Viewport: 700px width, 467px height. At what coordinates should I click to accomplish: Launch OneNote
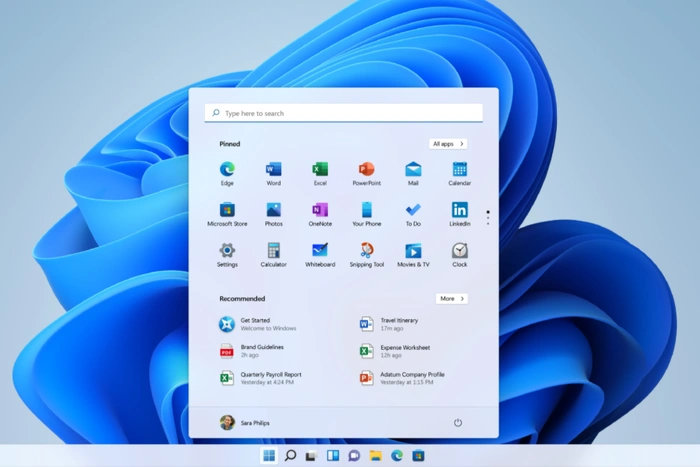[320, 214]
